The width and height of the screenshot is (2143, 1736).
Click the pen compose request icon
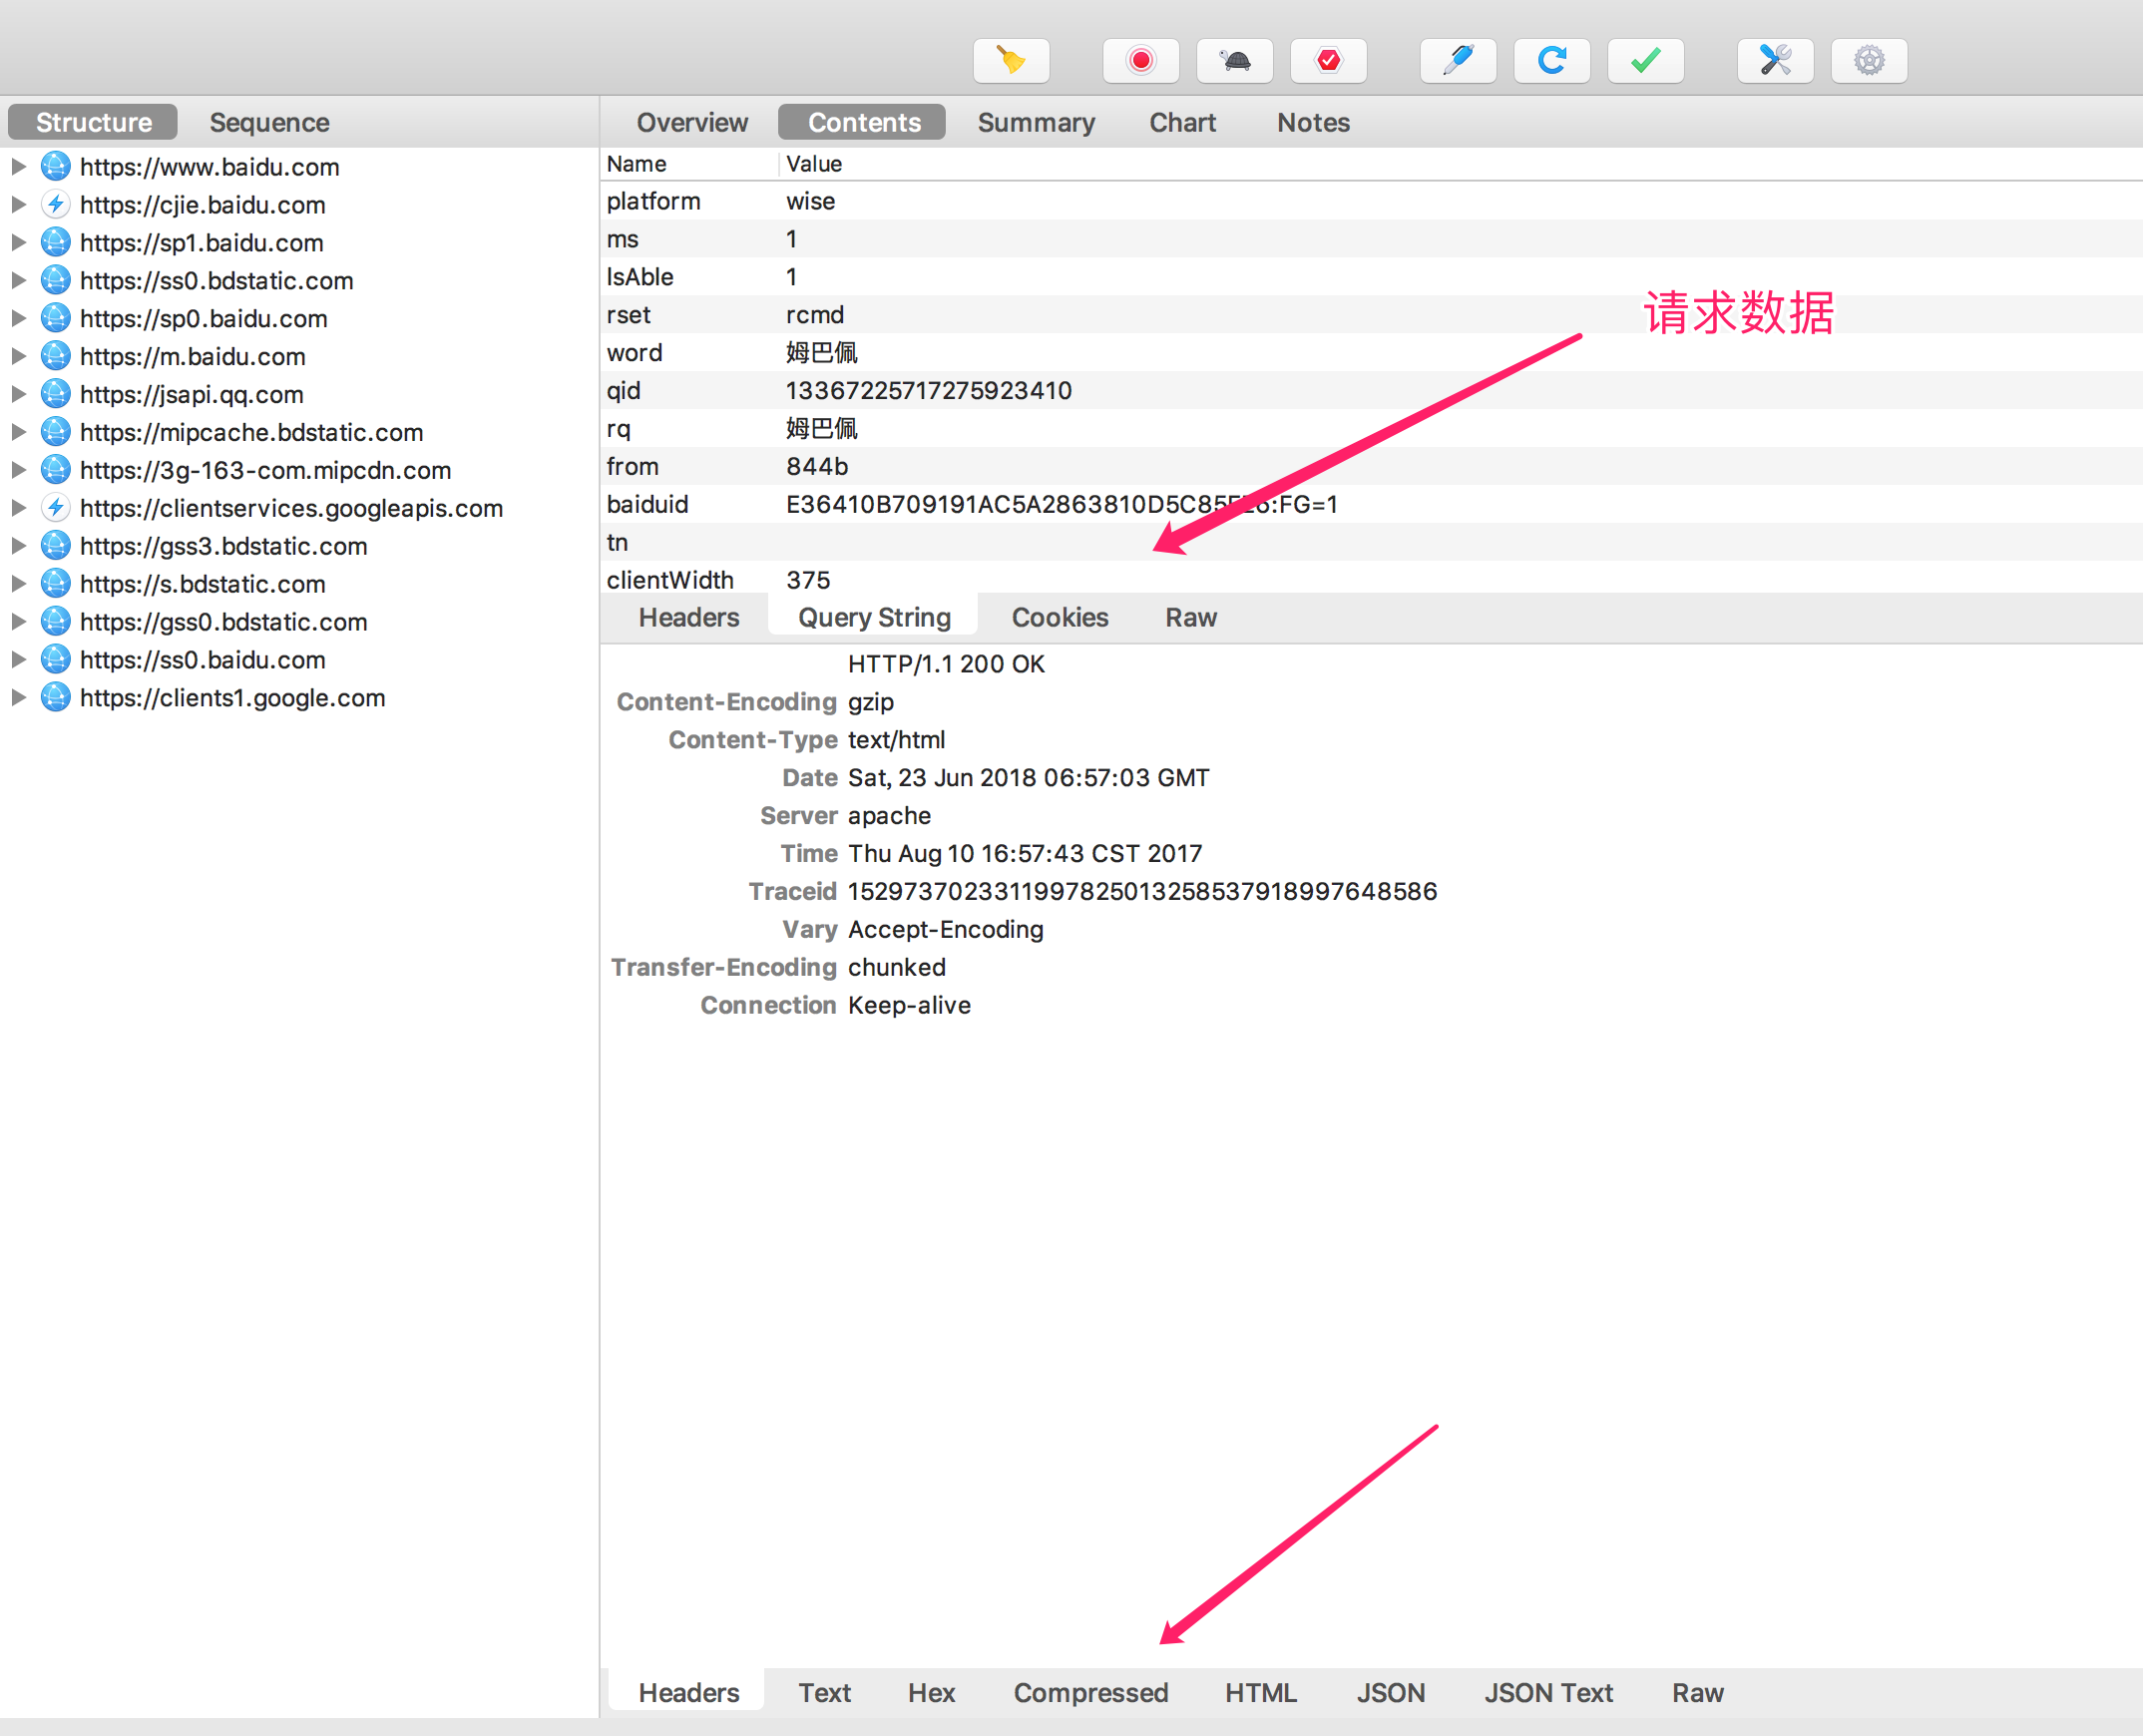coord(1457,60)
